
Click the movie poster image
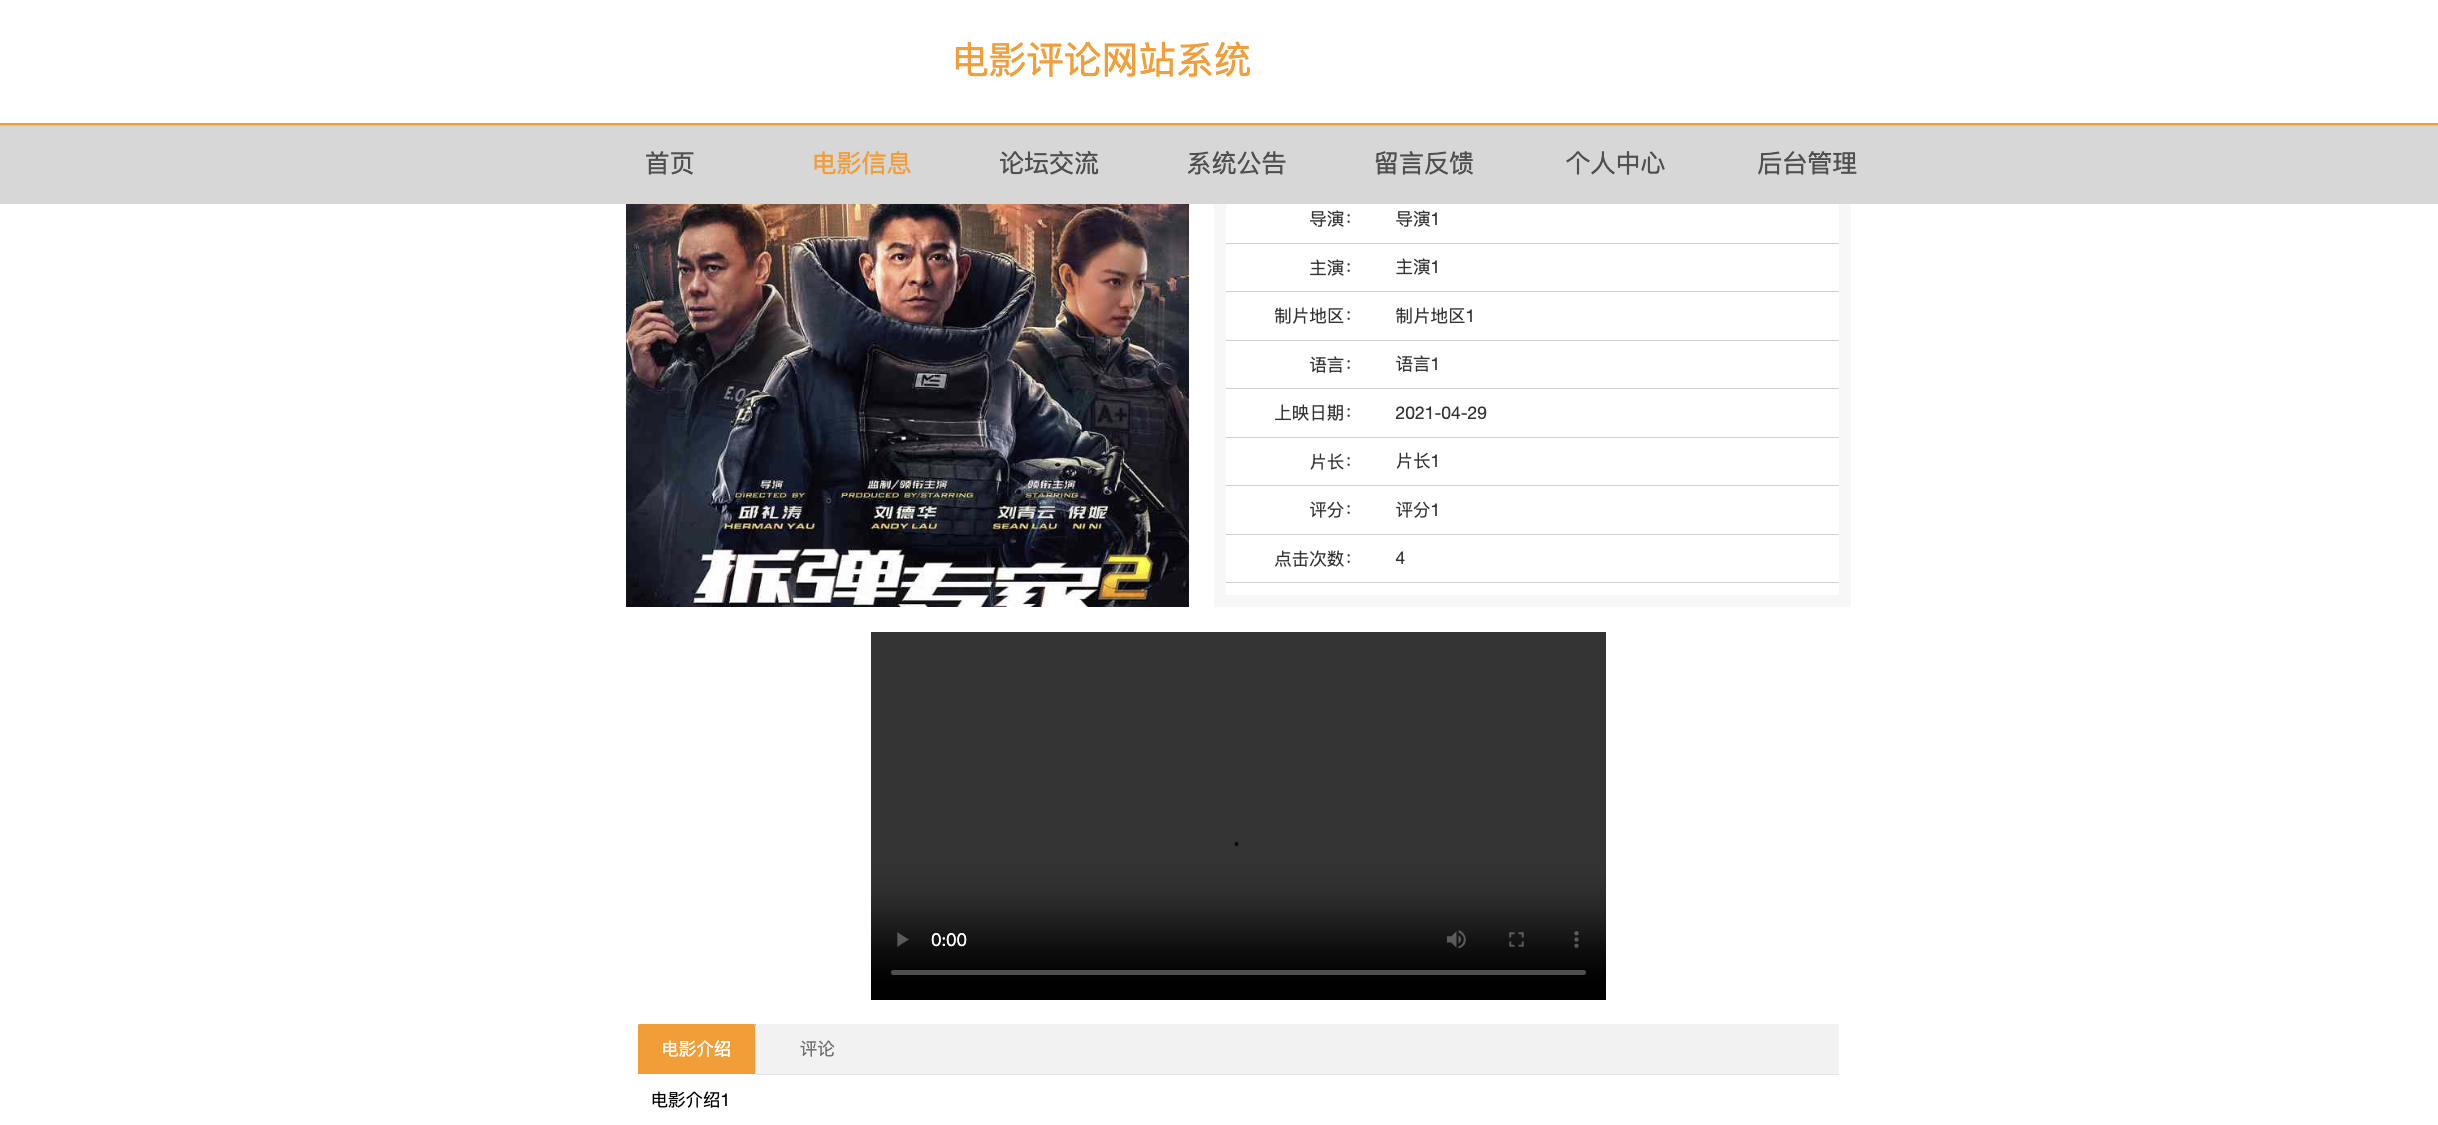pos(907,405)
